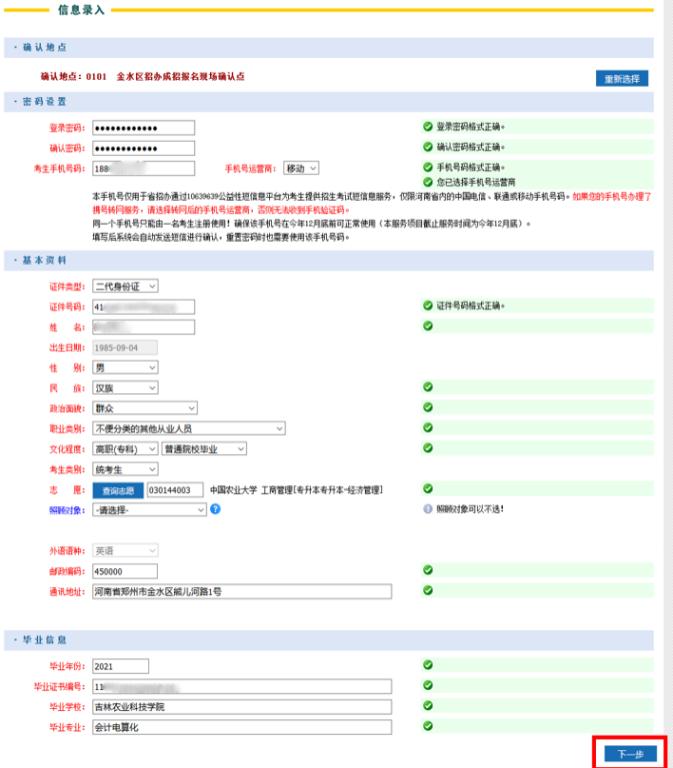673x768 pixels.
Task: Open the 手机号运营商 dropdown showing 移动
Action: [301, 168]
